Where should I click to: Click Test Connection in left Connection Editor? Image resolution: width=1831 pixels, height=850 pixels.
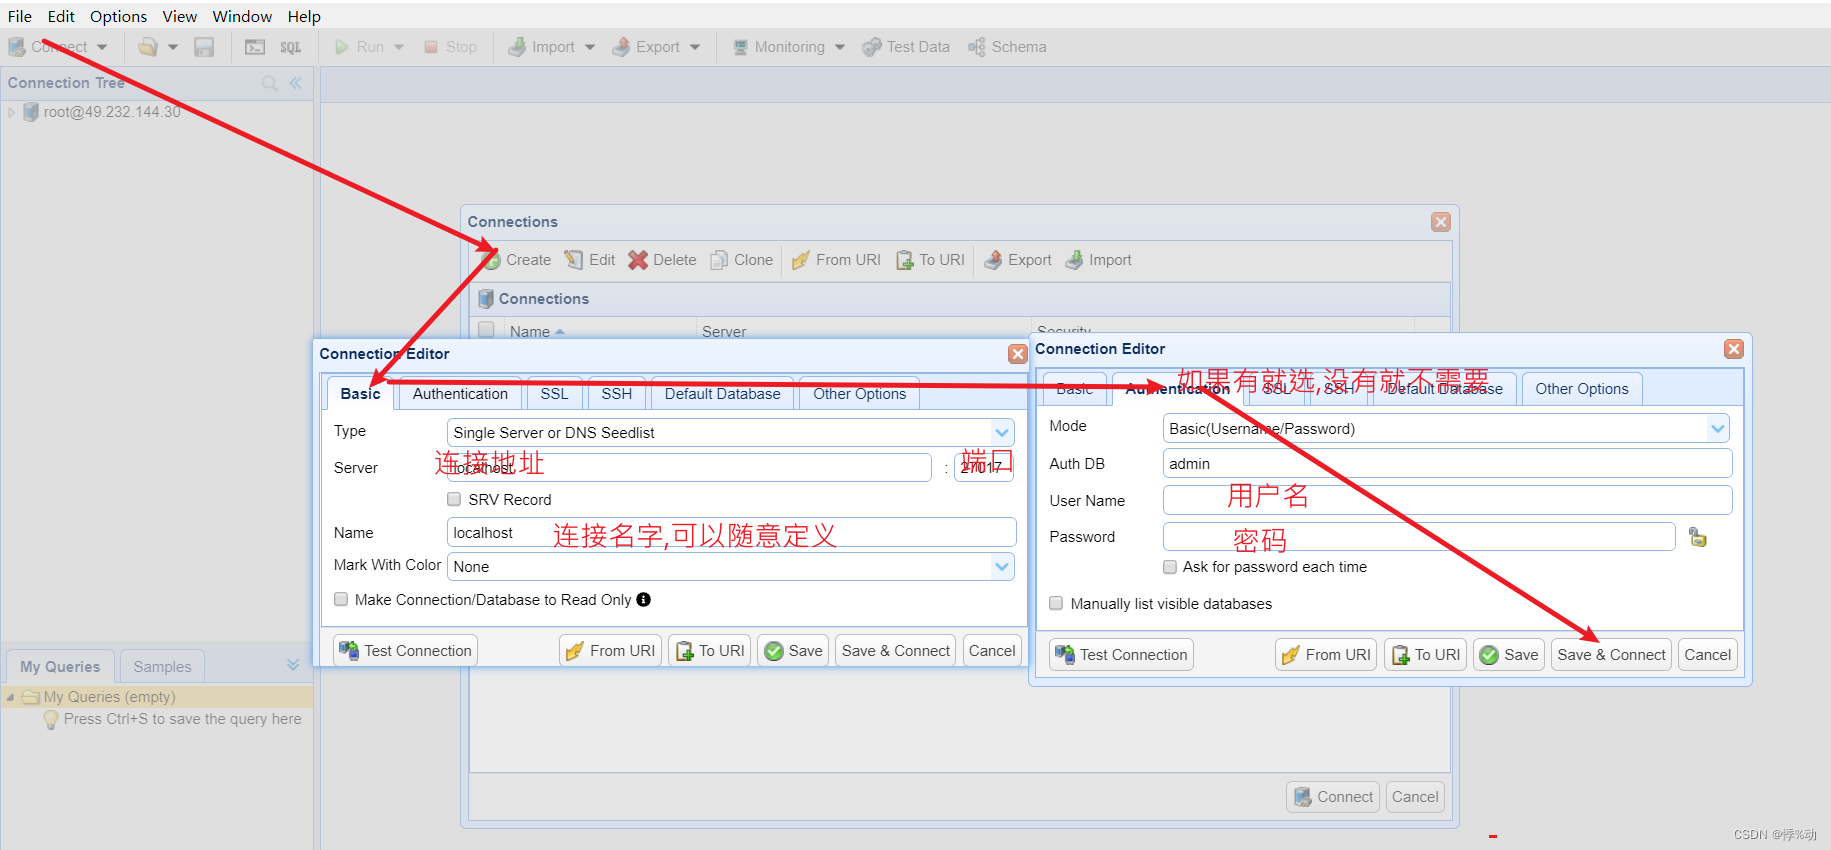(405, 651)
